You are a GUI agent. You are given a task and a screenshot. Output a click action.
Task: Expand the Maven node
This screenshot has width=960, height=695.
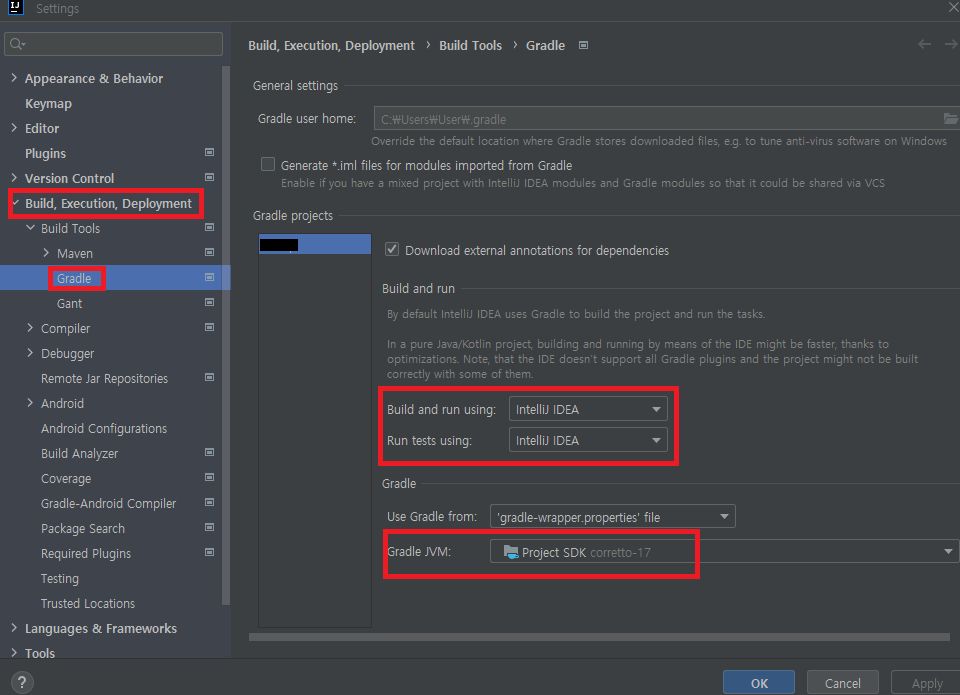[x=47, y=252]
